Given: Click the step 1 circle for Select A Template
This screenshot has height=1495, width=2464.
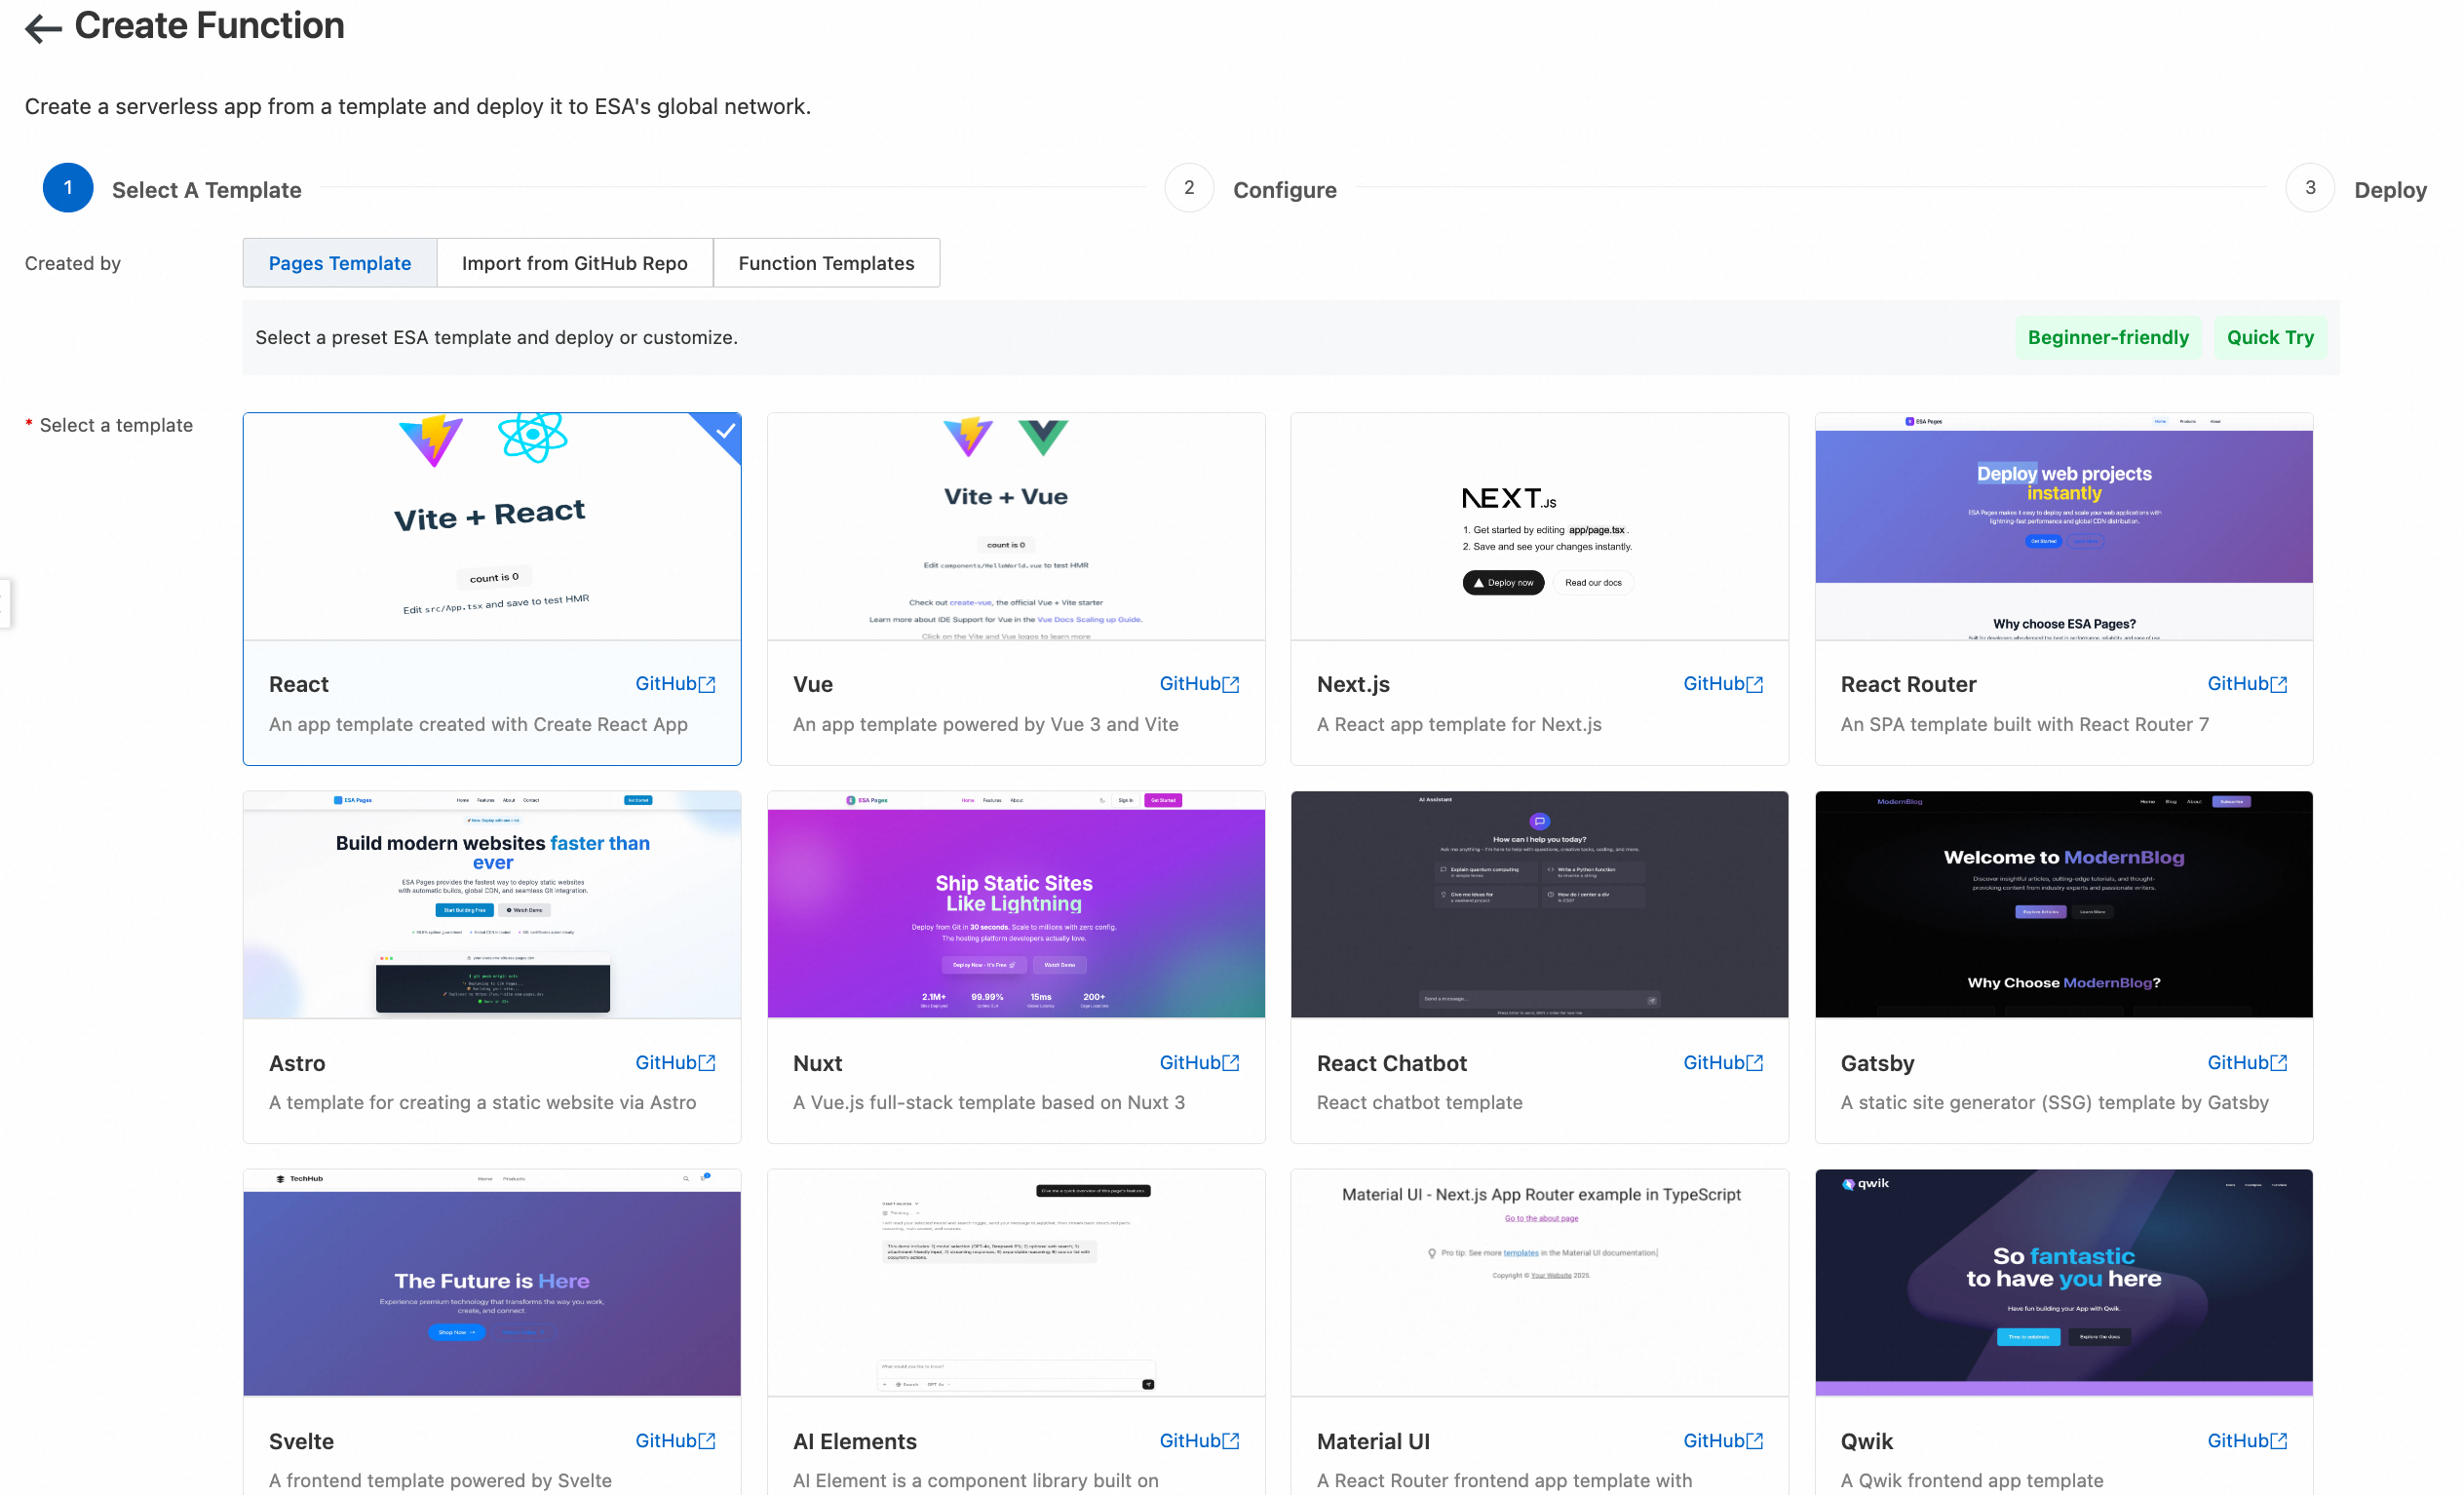Looking at the screenshot, I should click(x=68, y=188).
